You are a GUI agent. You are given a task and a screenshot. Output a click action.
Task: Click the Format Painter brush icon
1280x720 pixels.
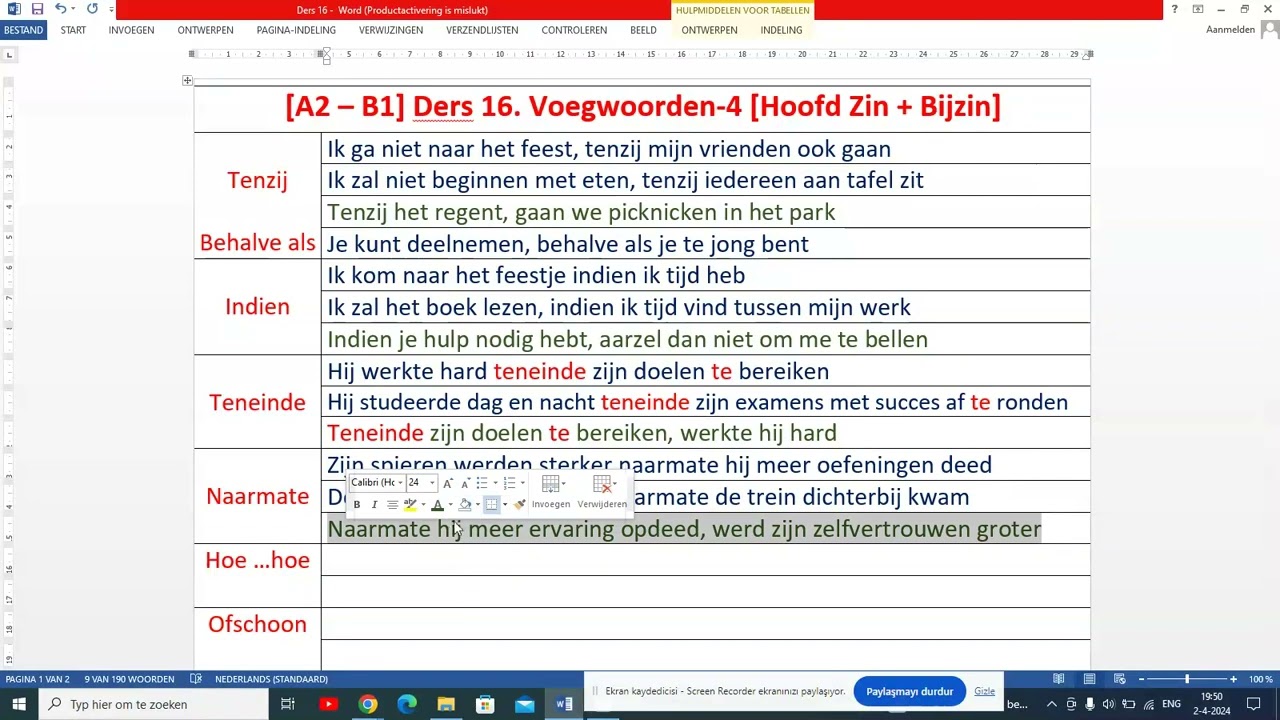click(520, 505)
